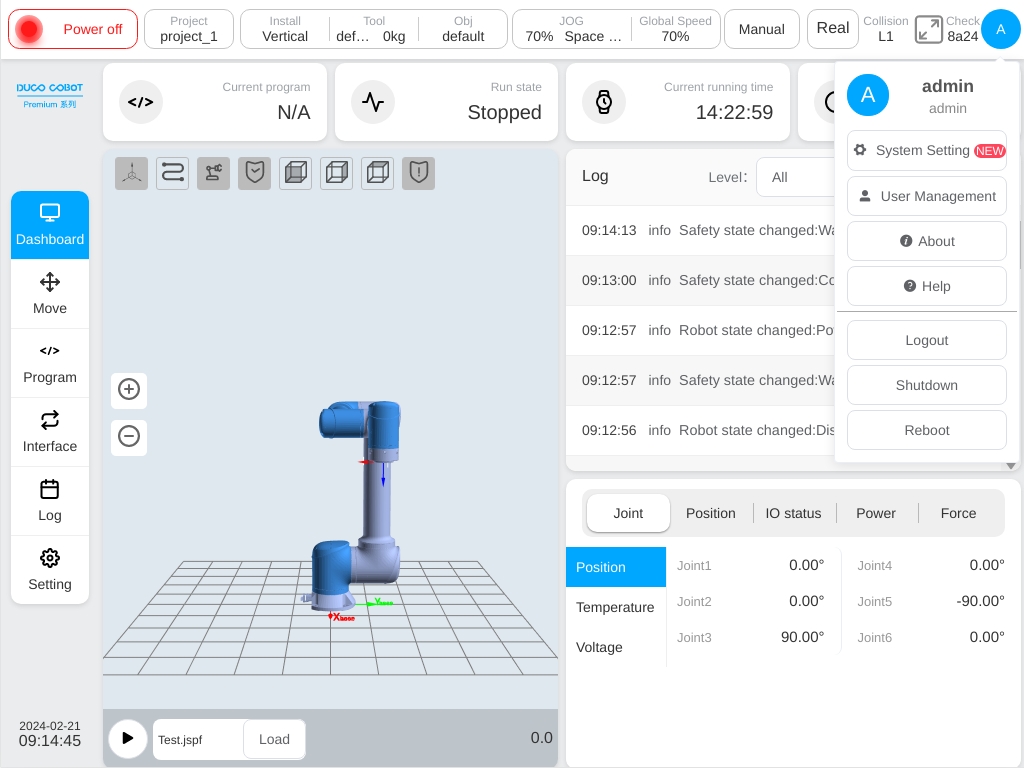Open the log Level All dropdown
The width and height of the screenshot is (1024, 768).
pyautogui.click(x=795, y=177)
